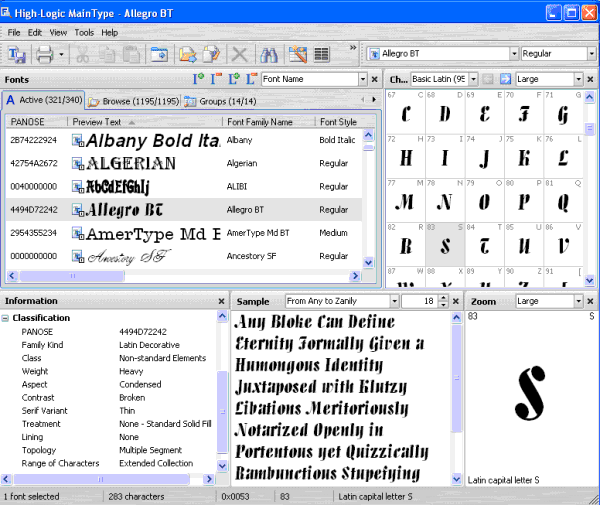600x505 pixels.
Task: Click the tab strip right arrow
Action: click(374, 100)
